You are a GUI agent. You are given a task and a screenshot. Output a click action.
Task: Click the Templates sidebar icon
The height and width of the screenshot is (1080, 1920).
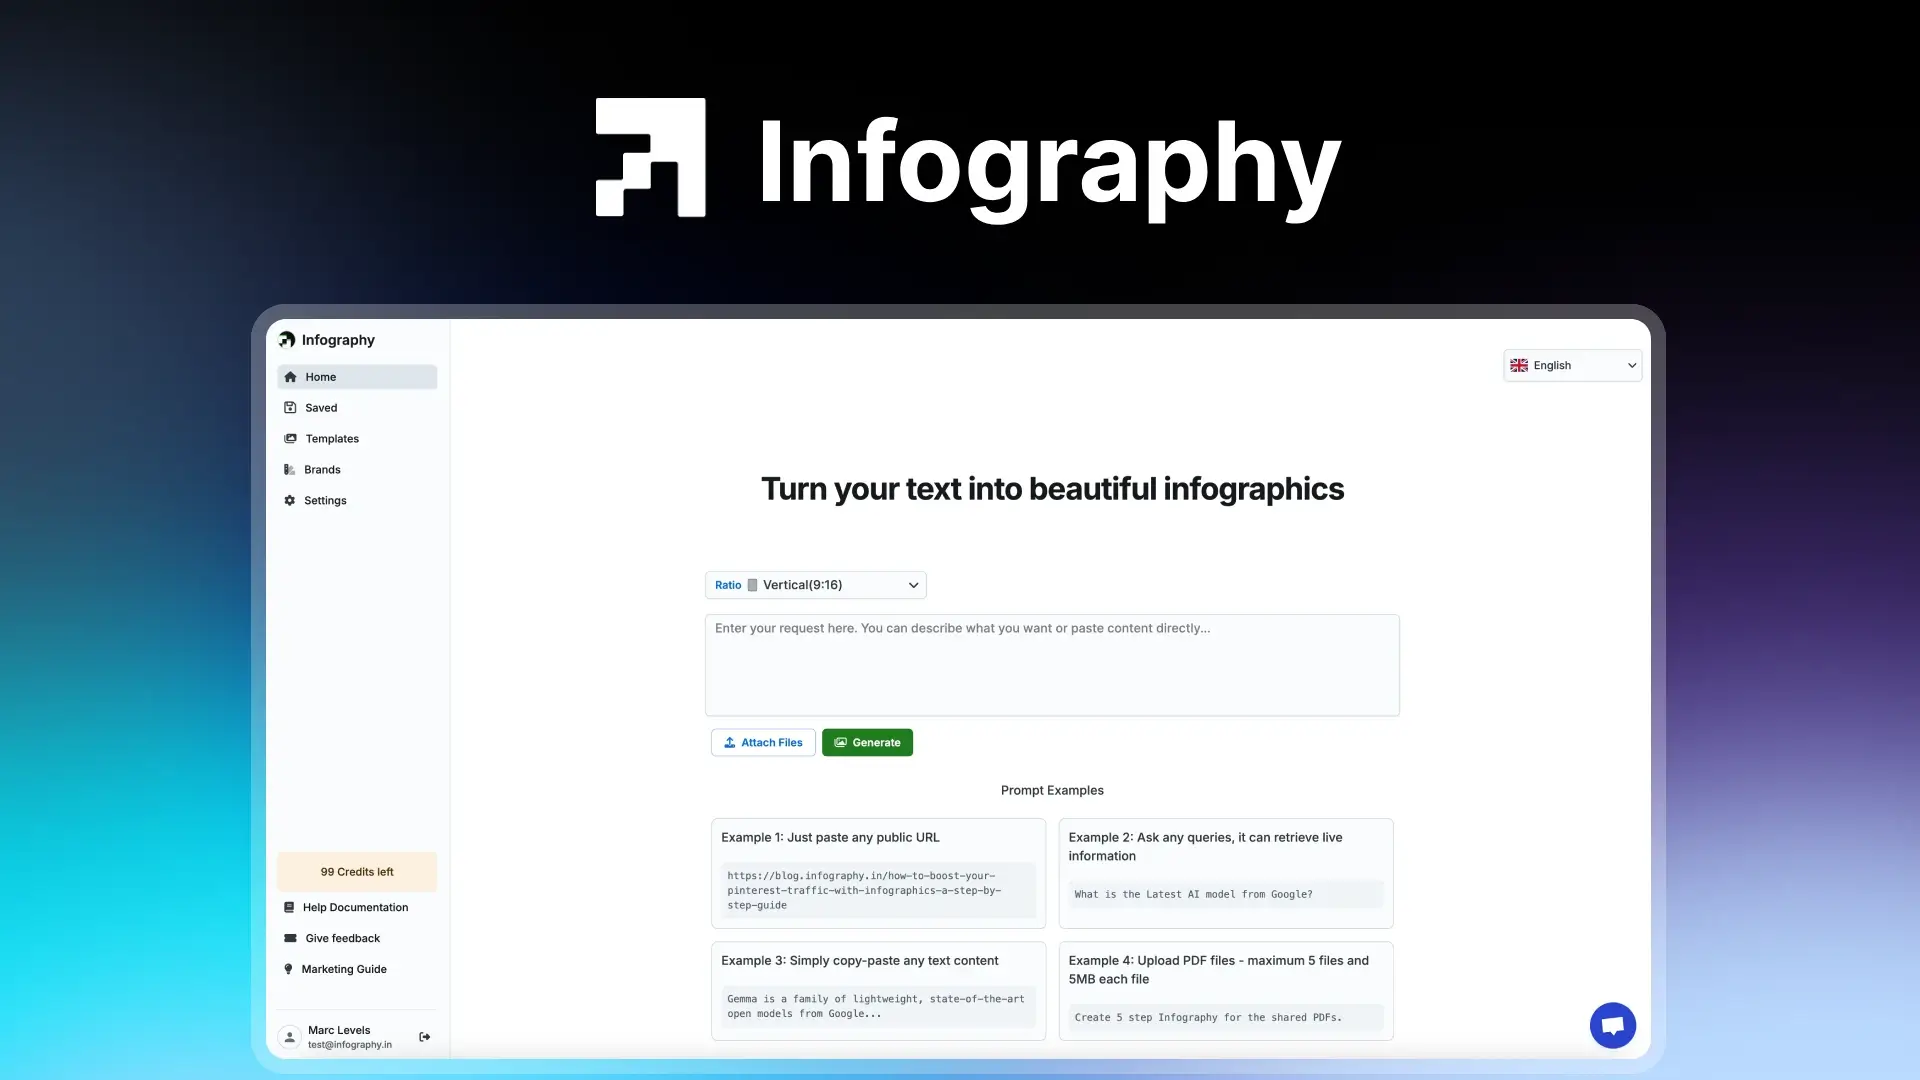click(x=290, y=439)
